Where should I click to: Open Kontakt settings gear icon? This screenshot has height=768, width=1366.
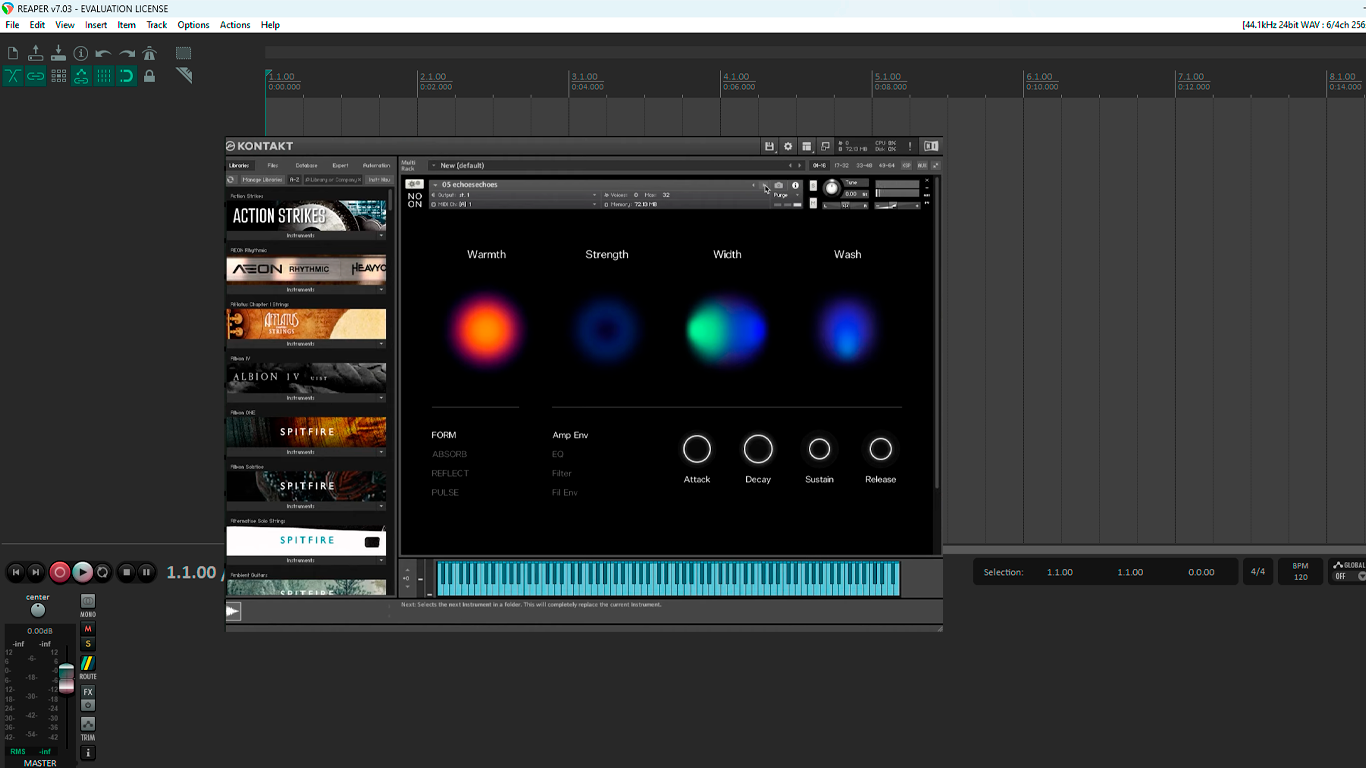point(788,146)
